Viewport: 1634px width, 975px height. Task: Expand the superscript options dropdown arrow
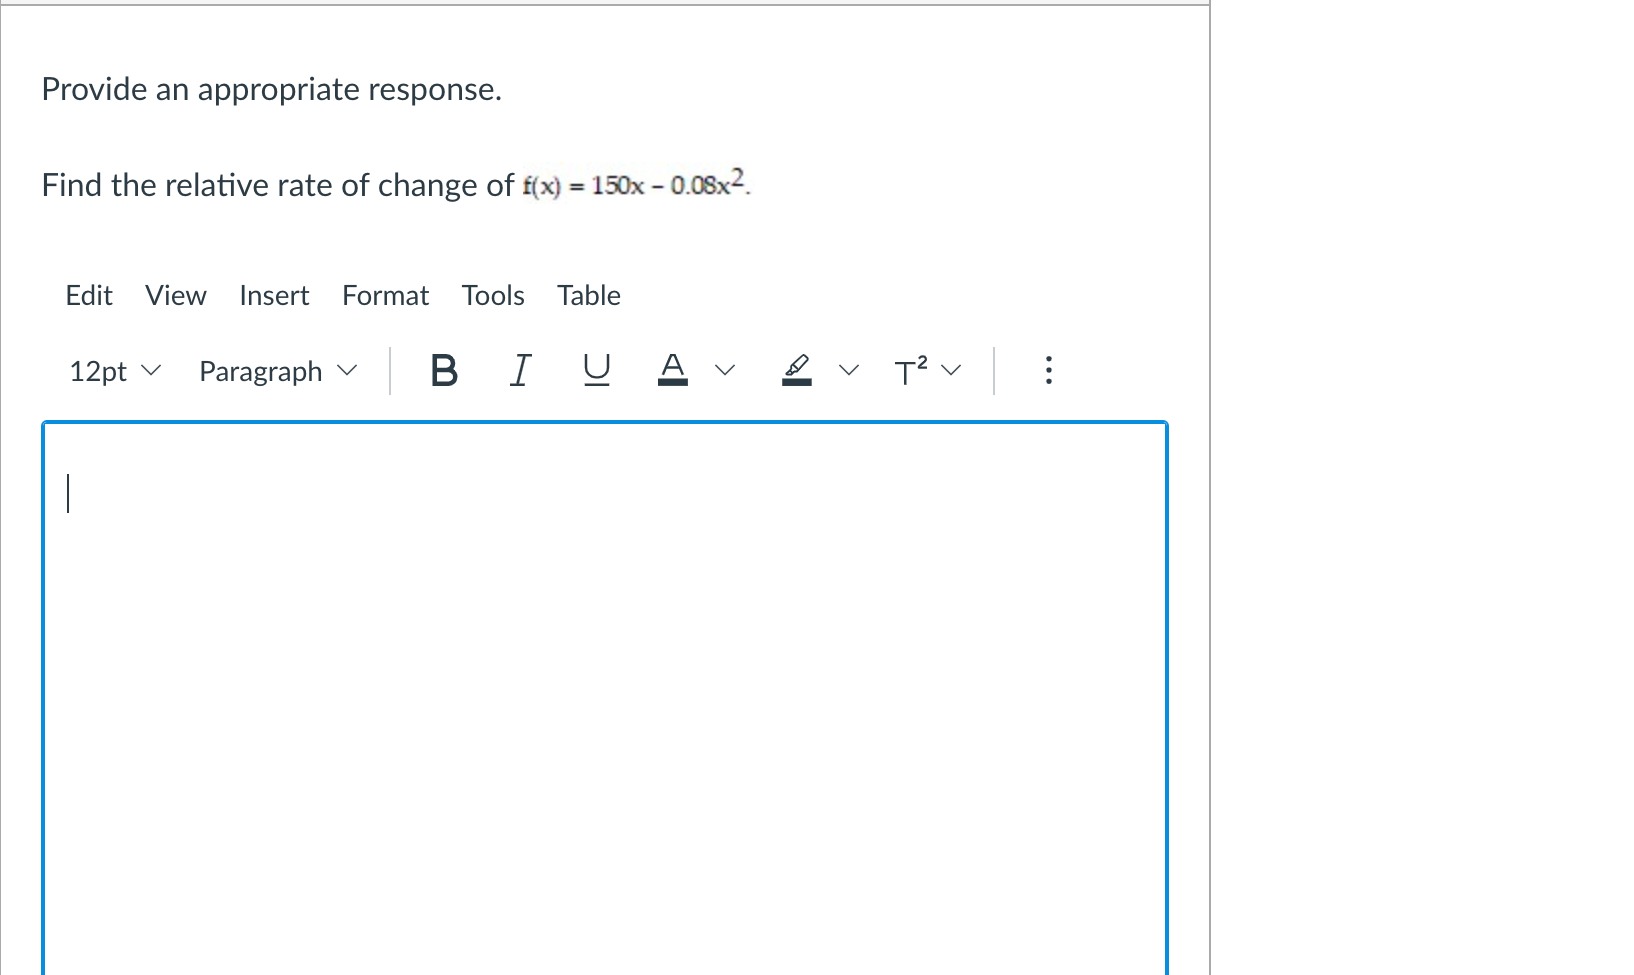pos(951,369)
